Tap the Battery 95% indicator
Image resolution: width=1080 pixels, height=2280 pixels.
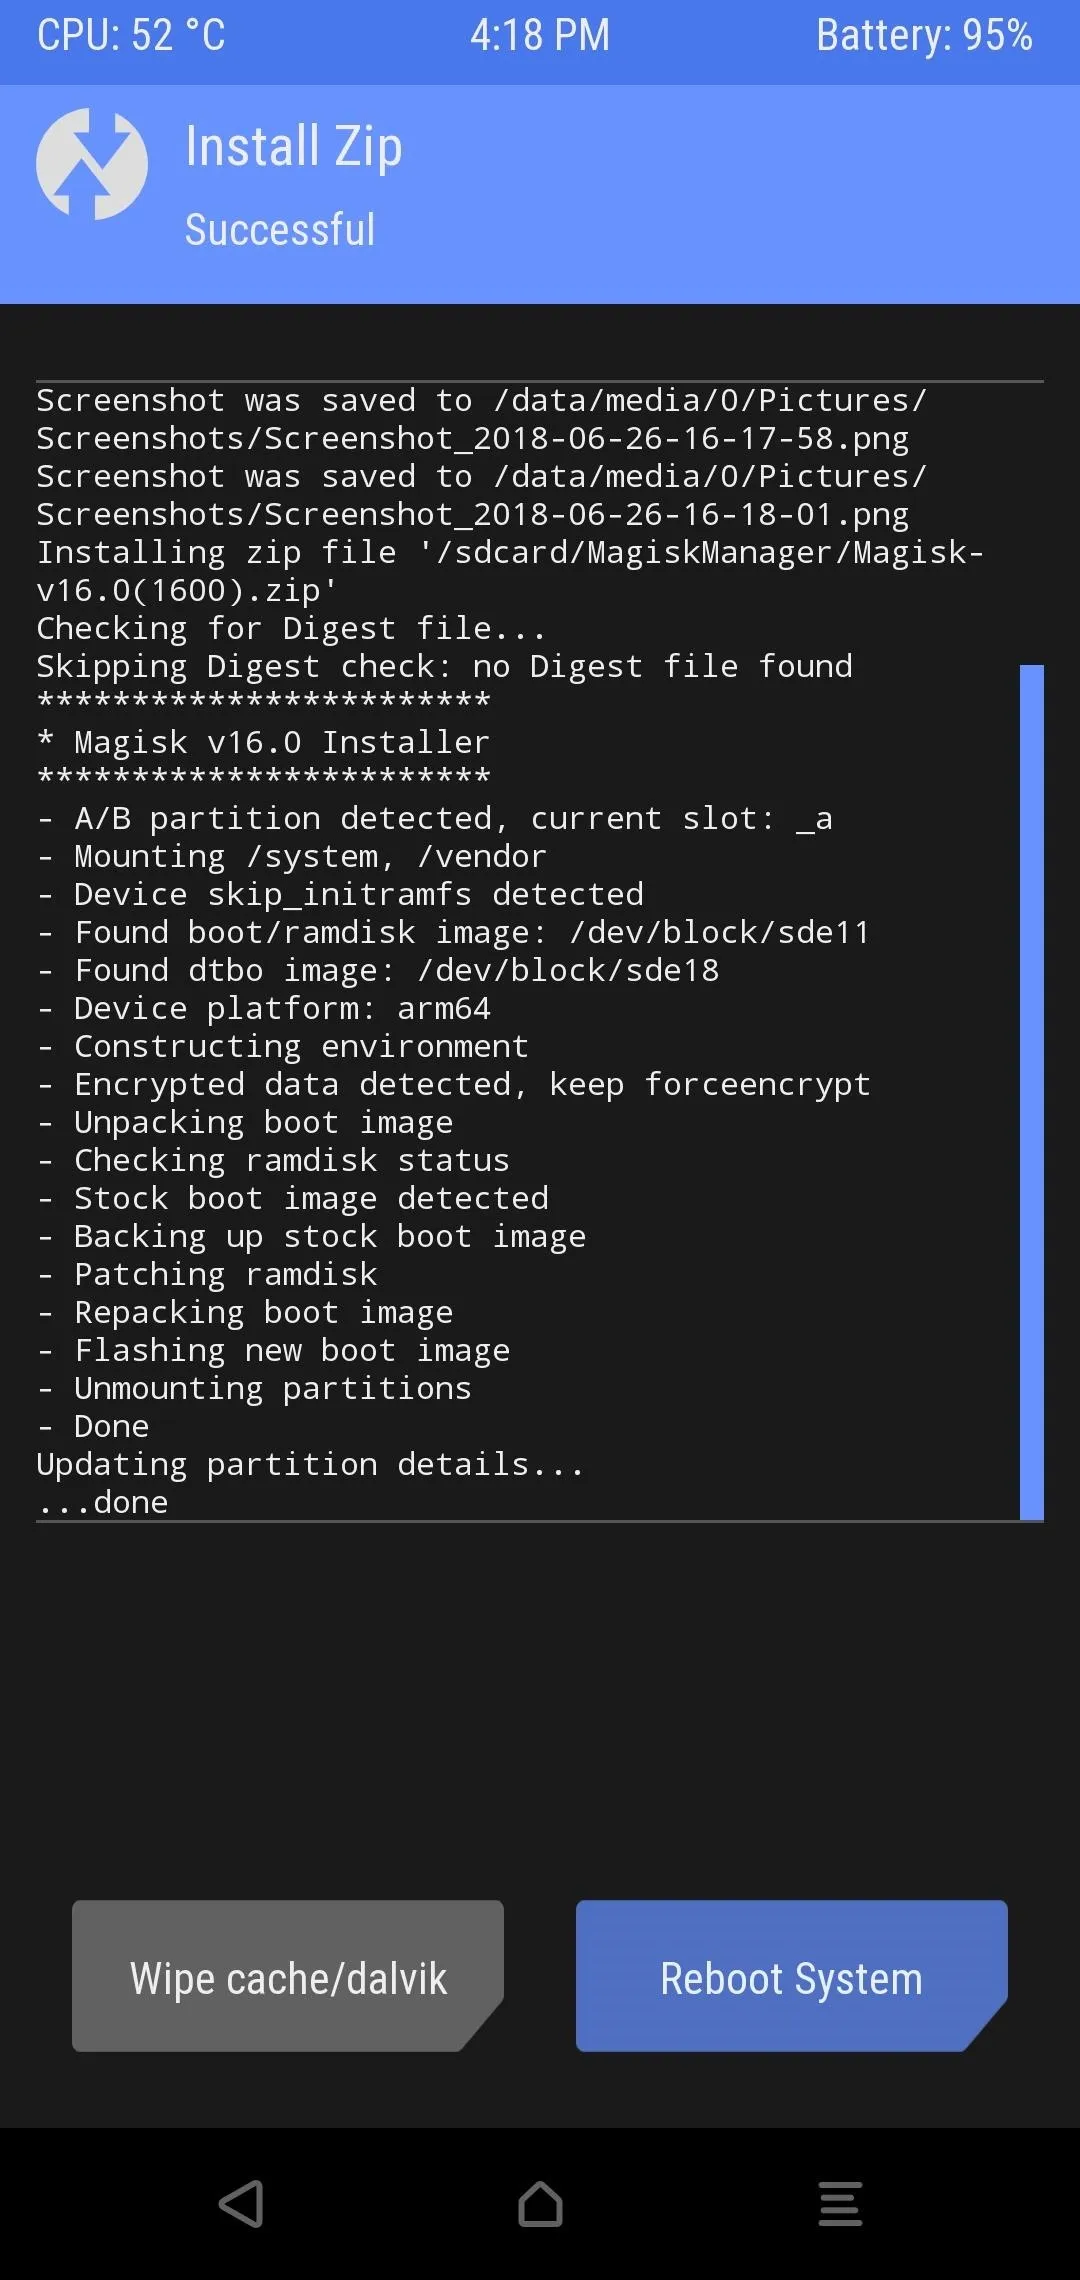(924, 35)
